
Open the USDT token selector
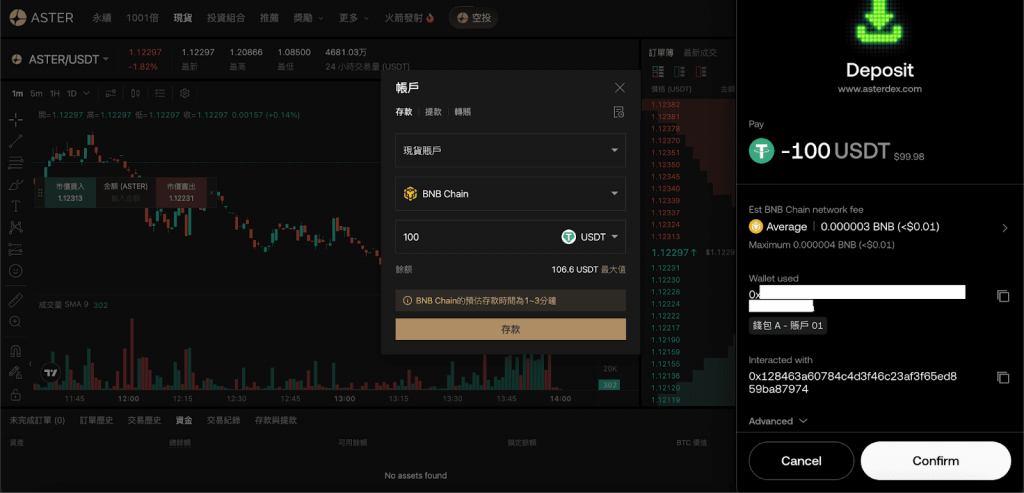(590, 237)
